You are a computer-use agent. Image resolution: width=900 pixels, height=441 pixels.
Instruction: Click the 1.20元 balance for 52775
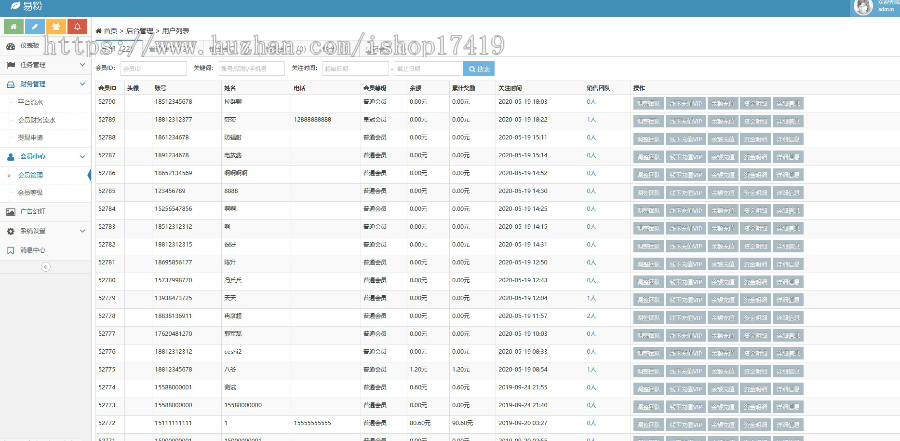point(418,370)
